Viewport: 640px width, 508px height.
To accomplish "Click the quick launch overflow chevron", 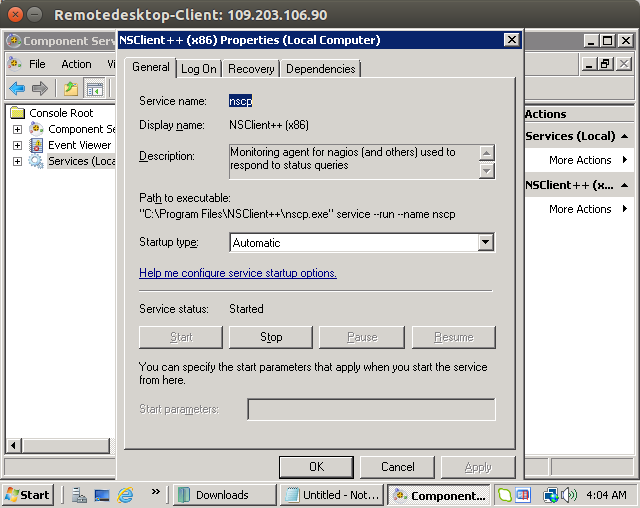I will [x=156, y=491].
